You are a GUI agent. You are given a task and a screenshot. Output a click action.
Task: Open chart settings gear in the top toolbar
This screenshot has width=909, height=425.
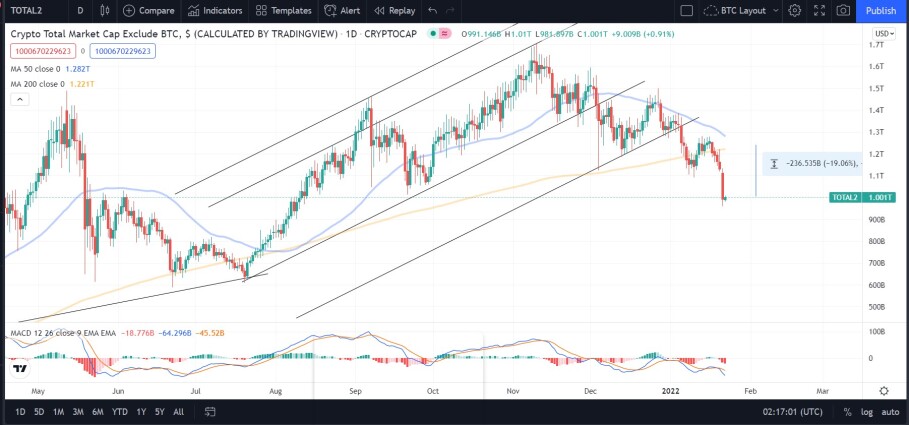coord(794,10)
